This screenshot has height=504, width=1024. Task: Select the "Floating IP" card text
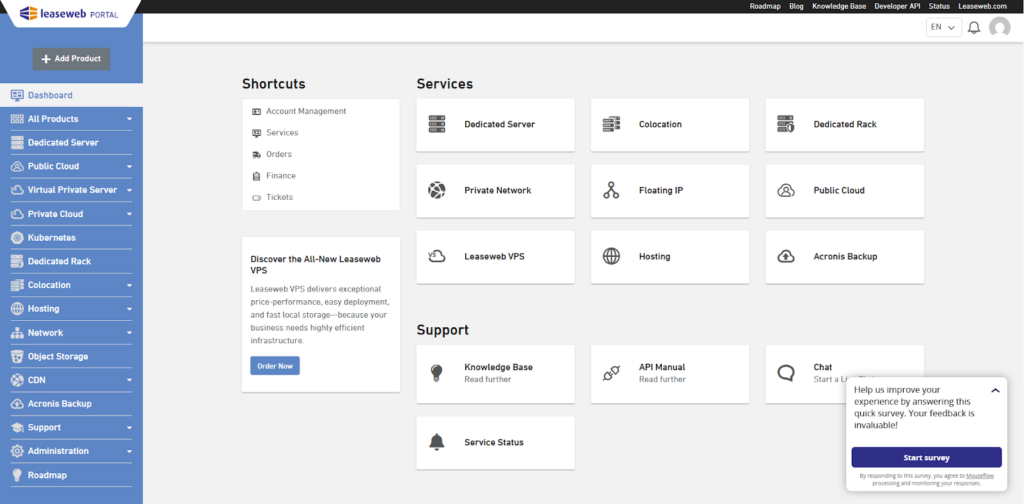[661, 191]
